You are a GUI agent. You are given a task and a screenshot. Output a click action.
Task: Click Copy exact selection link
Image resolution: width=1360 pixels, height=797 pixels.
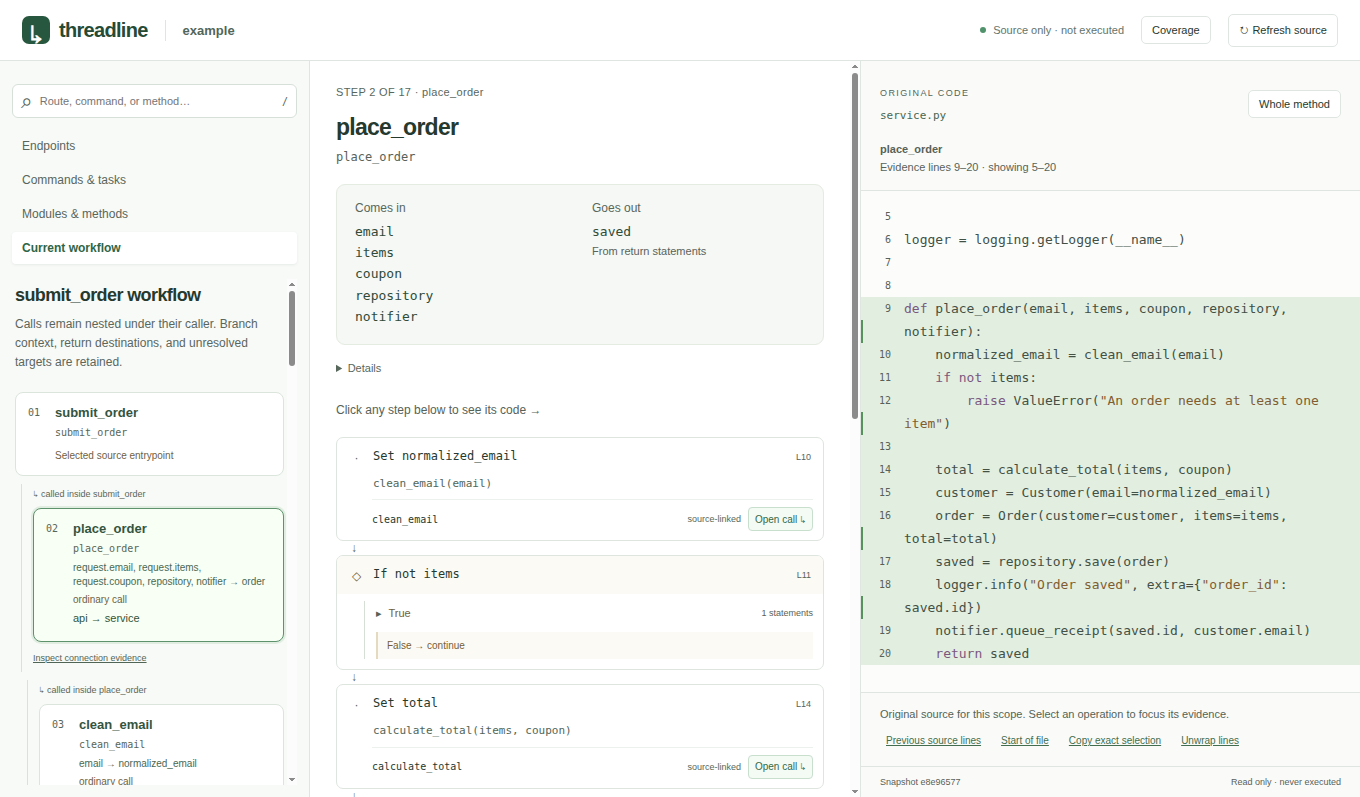(x=1115, y=740)
